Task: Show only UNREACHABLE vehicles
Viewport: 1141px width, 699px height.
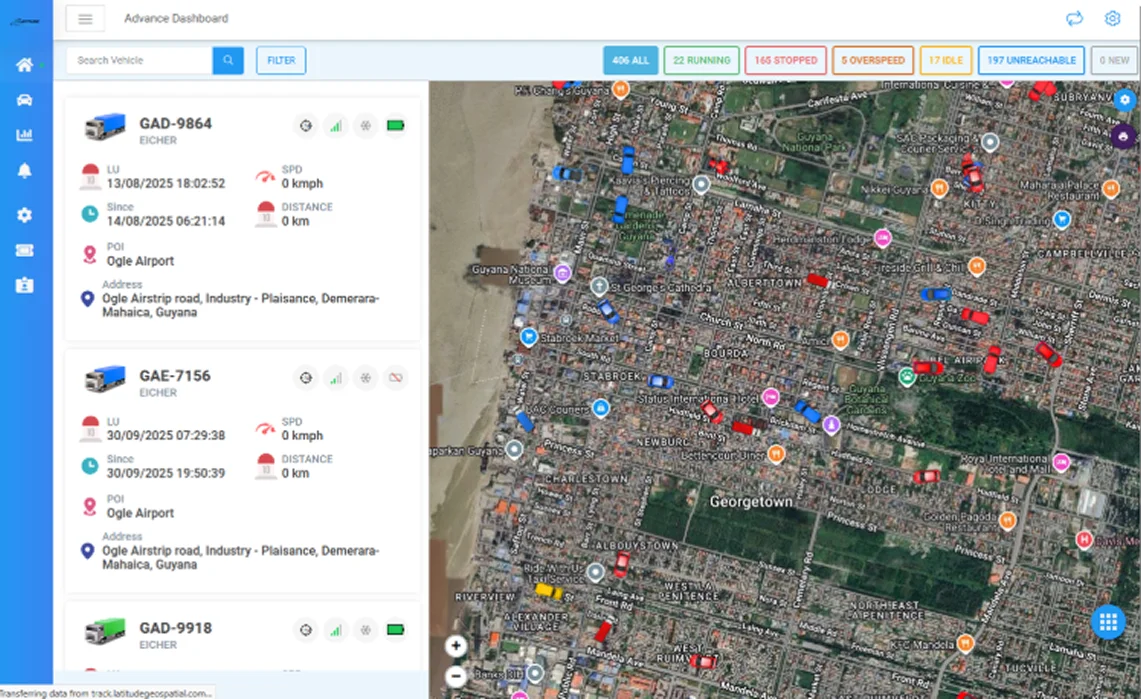Action: [x=1031, y=60]
